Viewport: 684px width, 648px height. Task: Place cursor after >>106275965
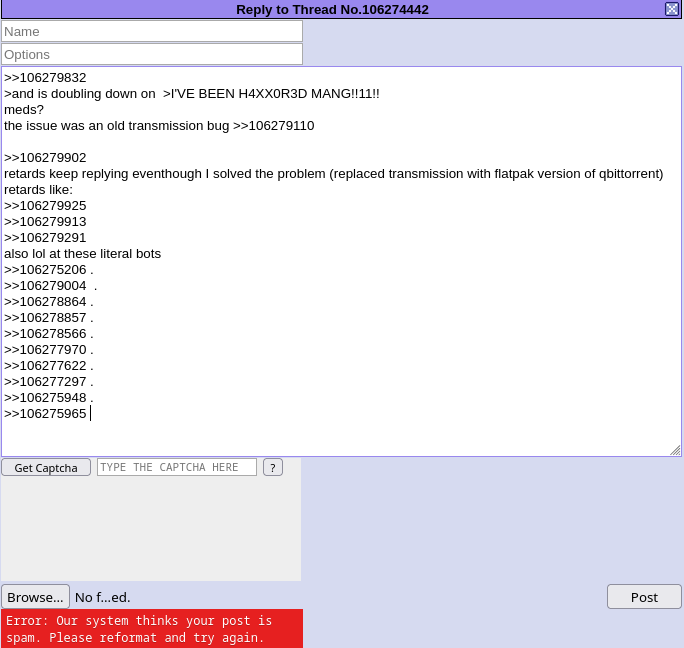90,414
